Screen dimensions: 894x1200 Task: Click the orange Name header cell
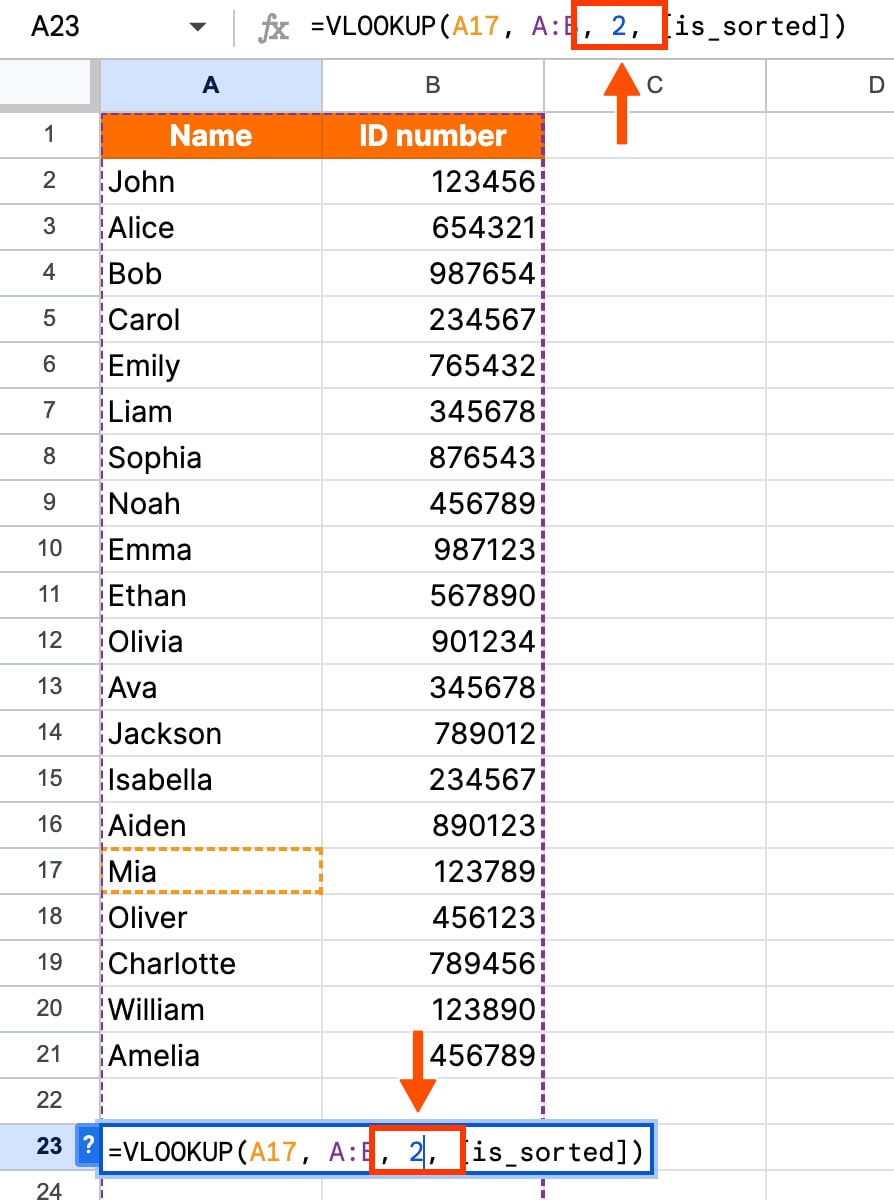pyautogui.click(x=211, y=135)
